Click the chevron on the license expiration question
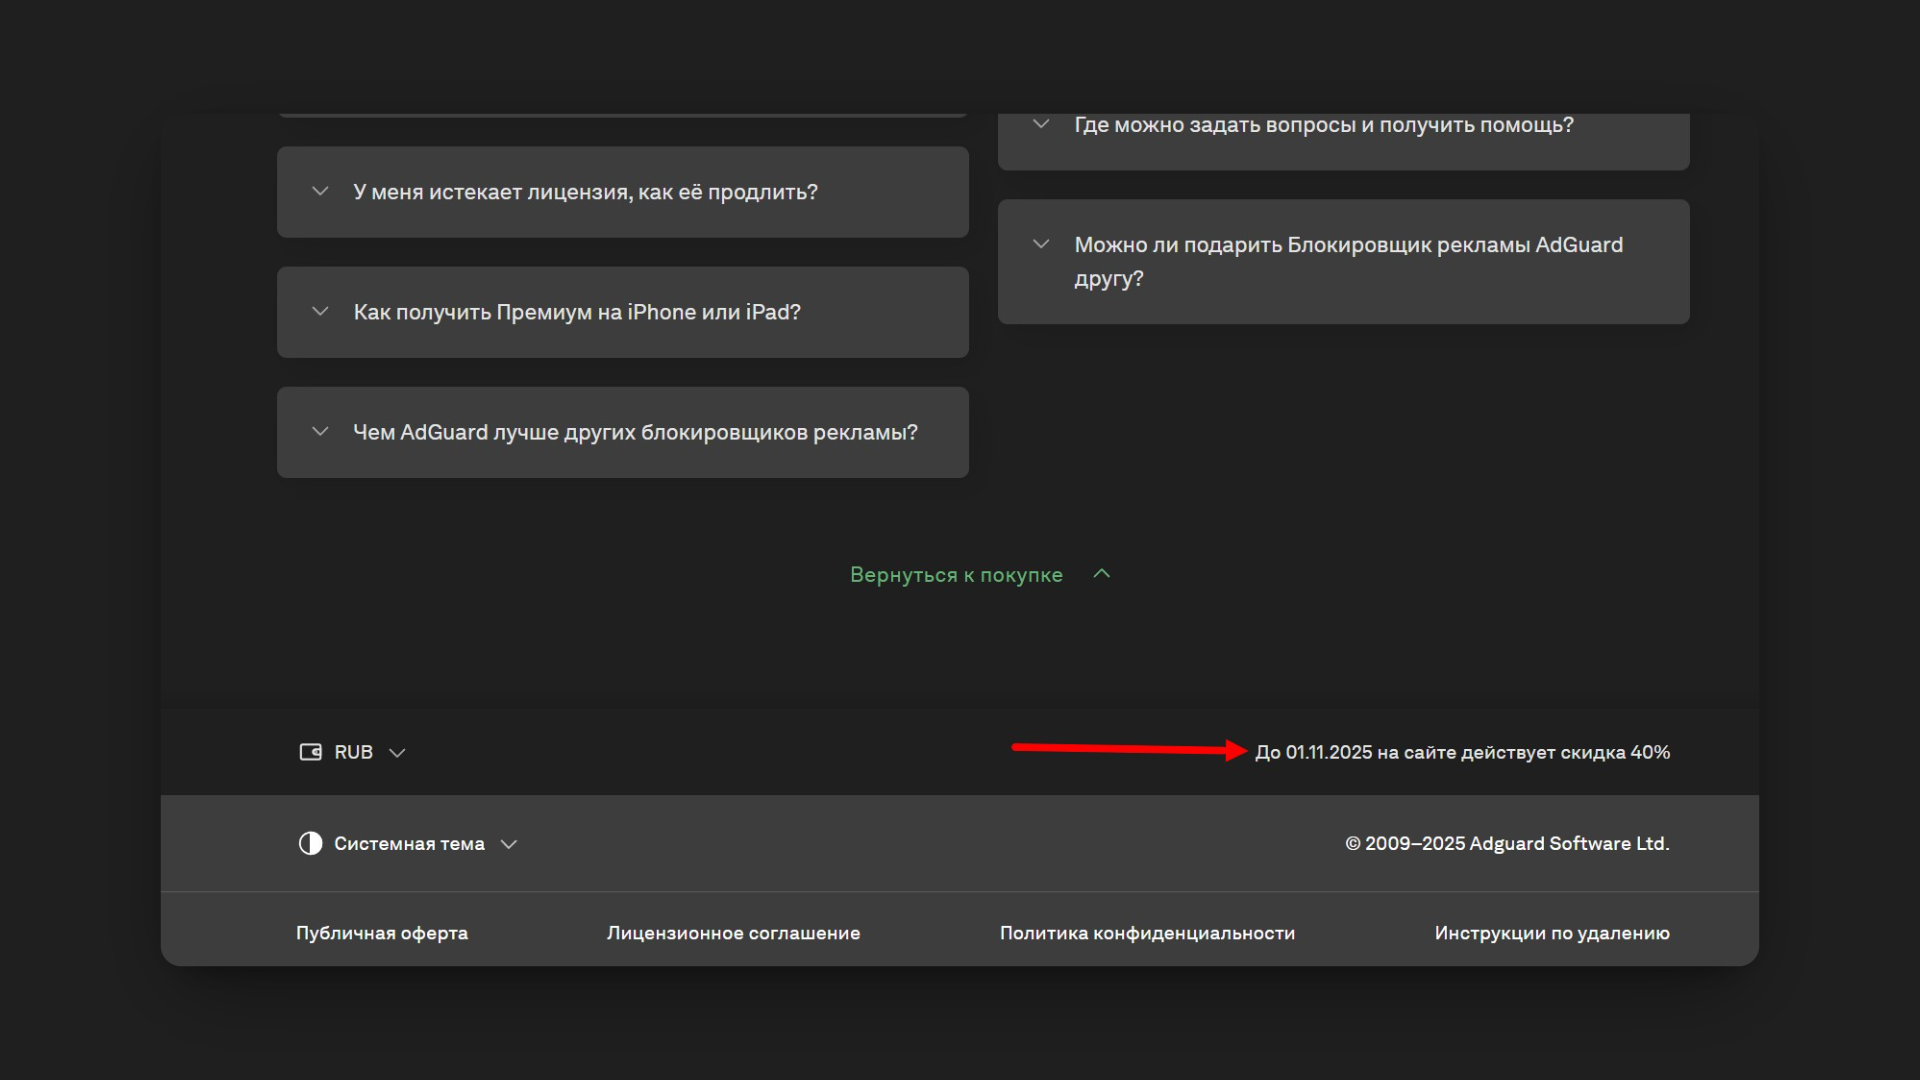The height and width of the screenshot is (1080, 1920). coord(320,191)
